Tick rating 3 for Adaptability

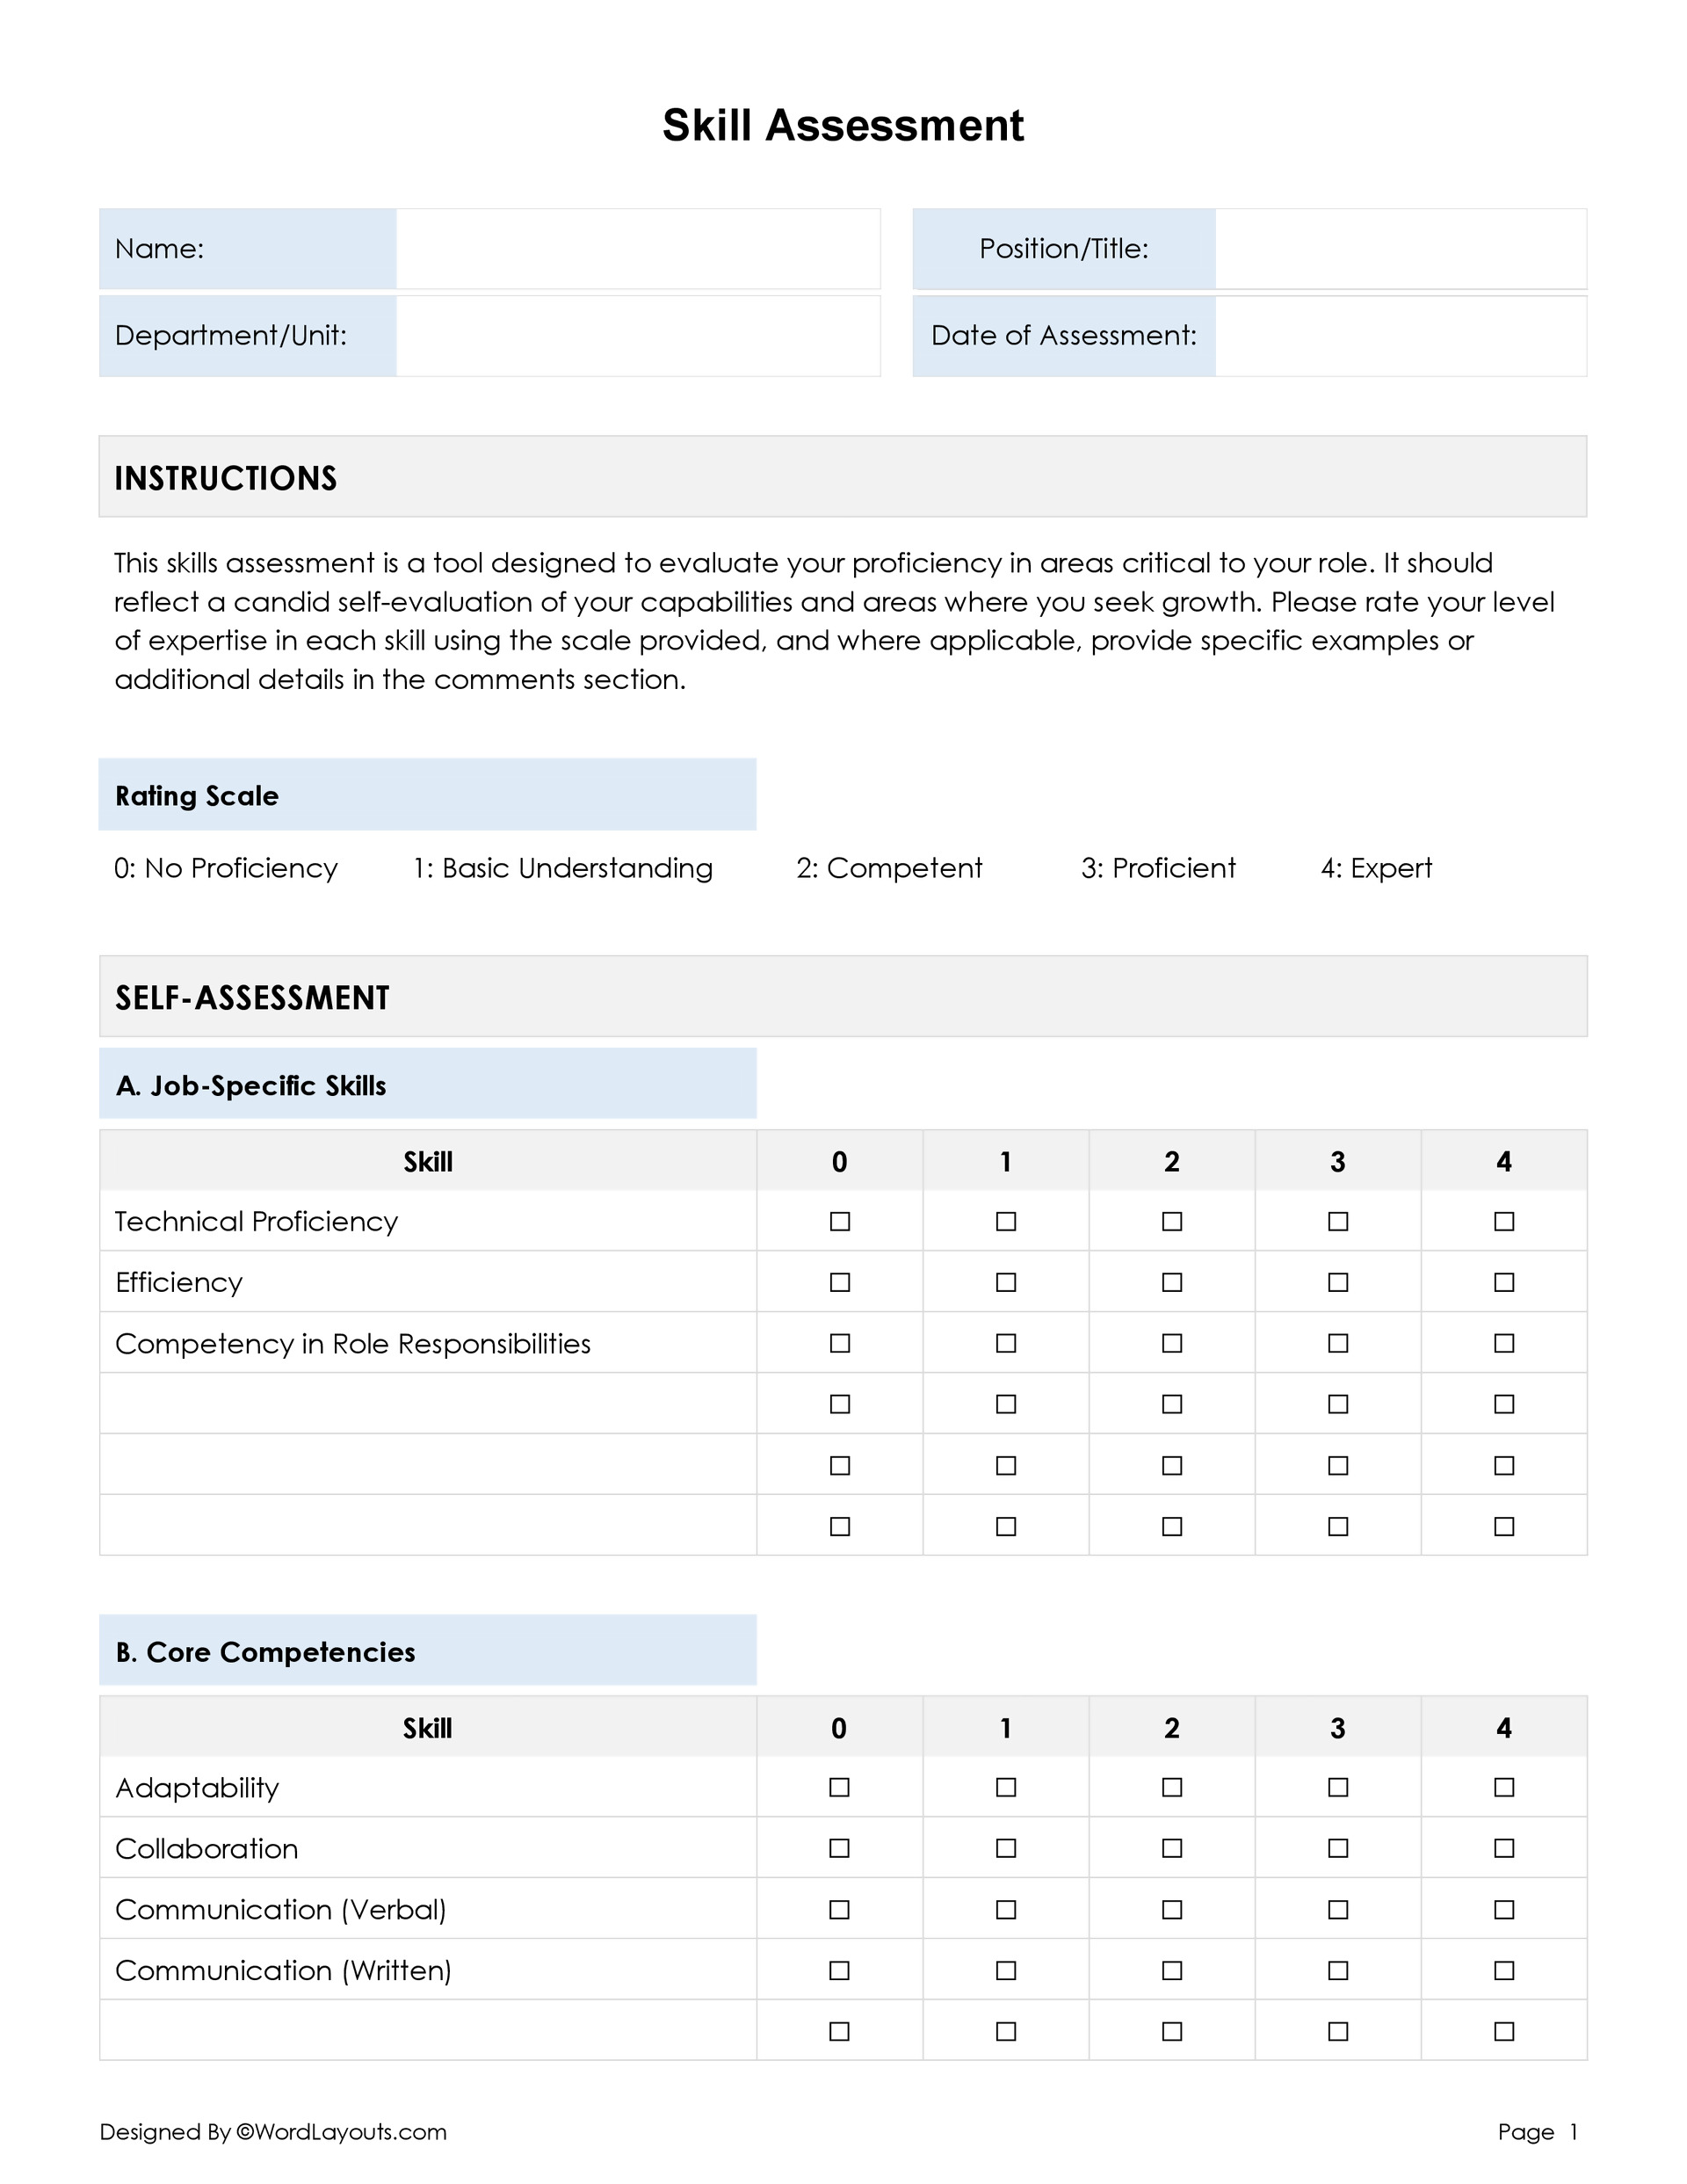pos(1338,1787)
